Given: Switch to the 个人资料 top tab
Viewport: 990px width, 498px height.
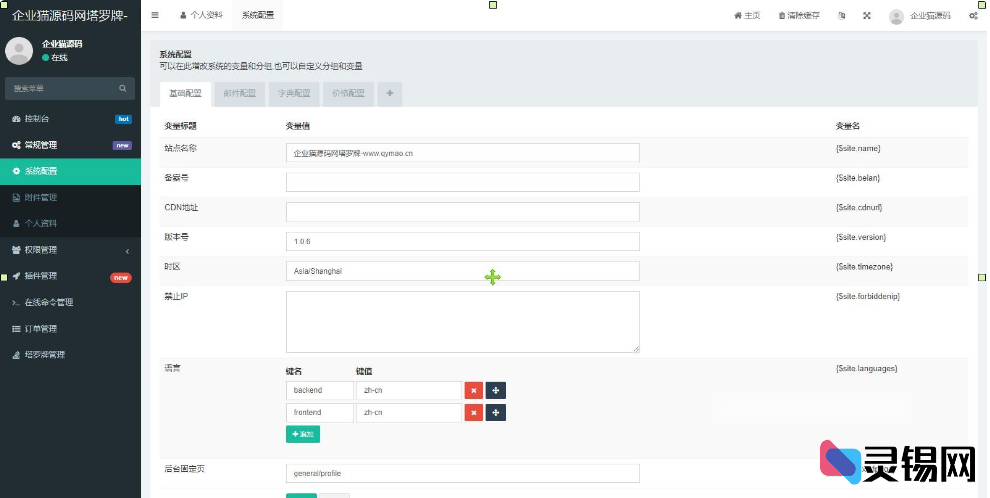Looking at the screenshot, I should (201, 15).
